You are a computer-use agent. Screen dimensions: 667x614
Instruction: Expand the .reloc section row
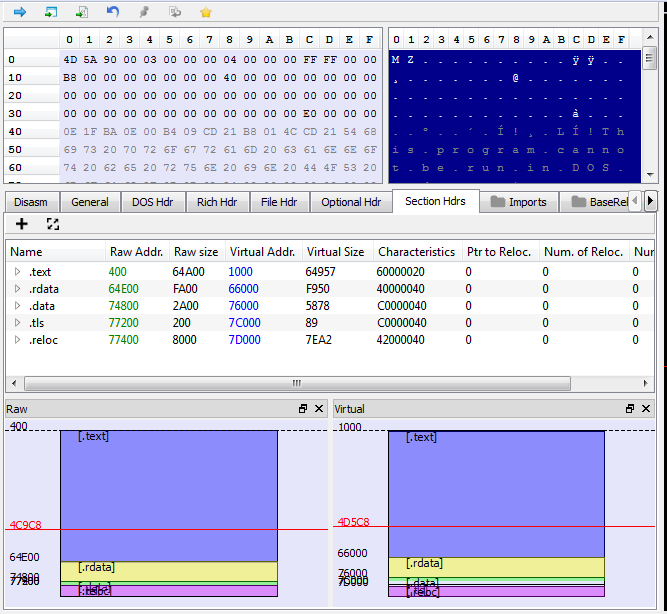17,340
